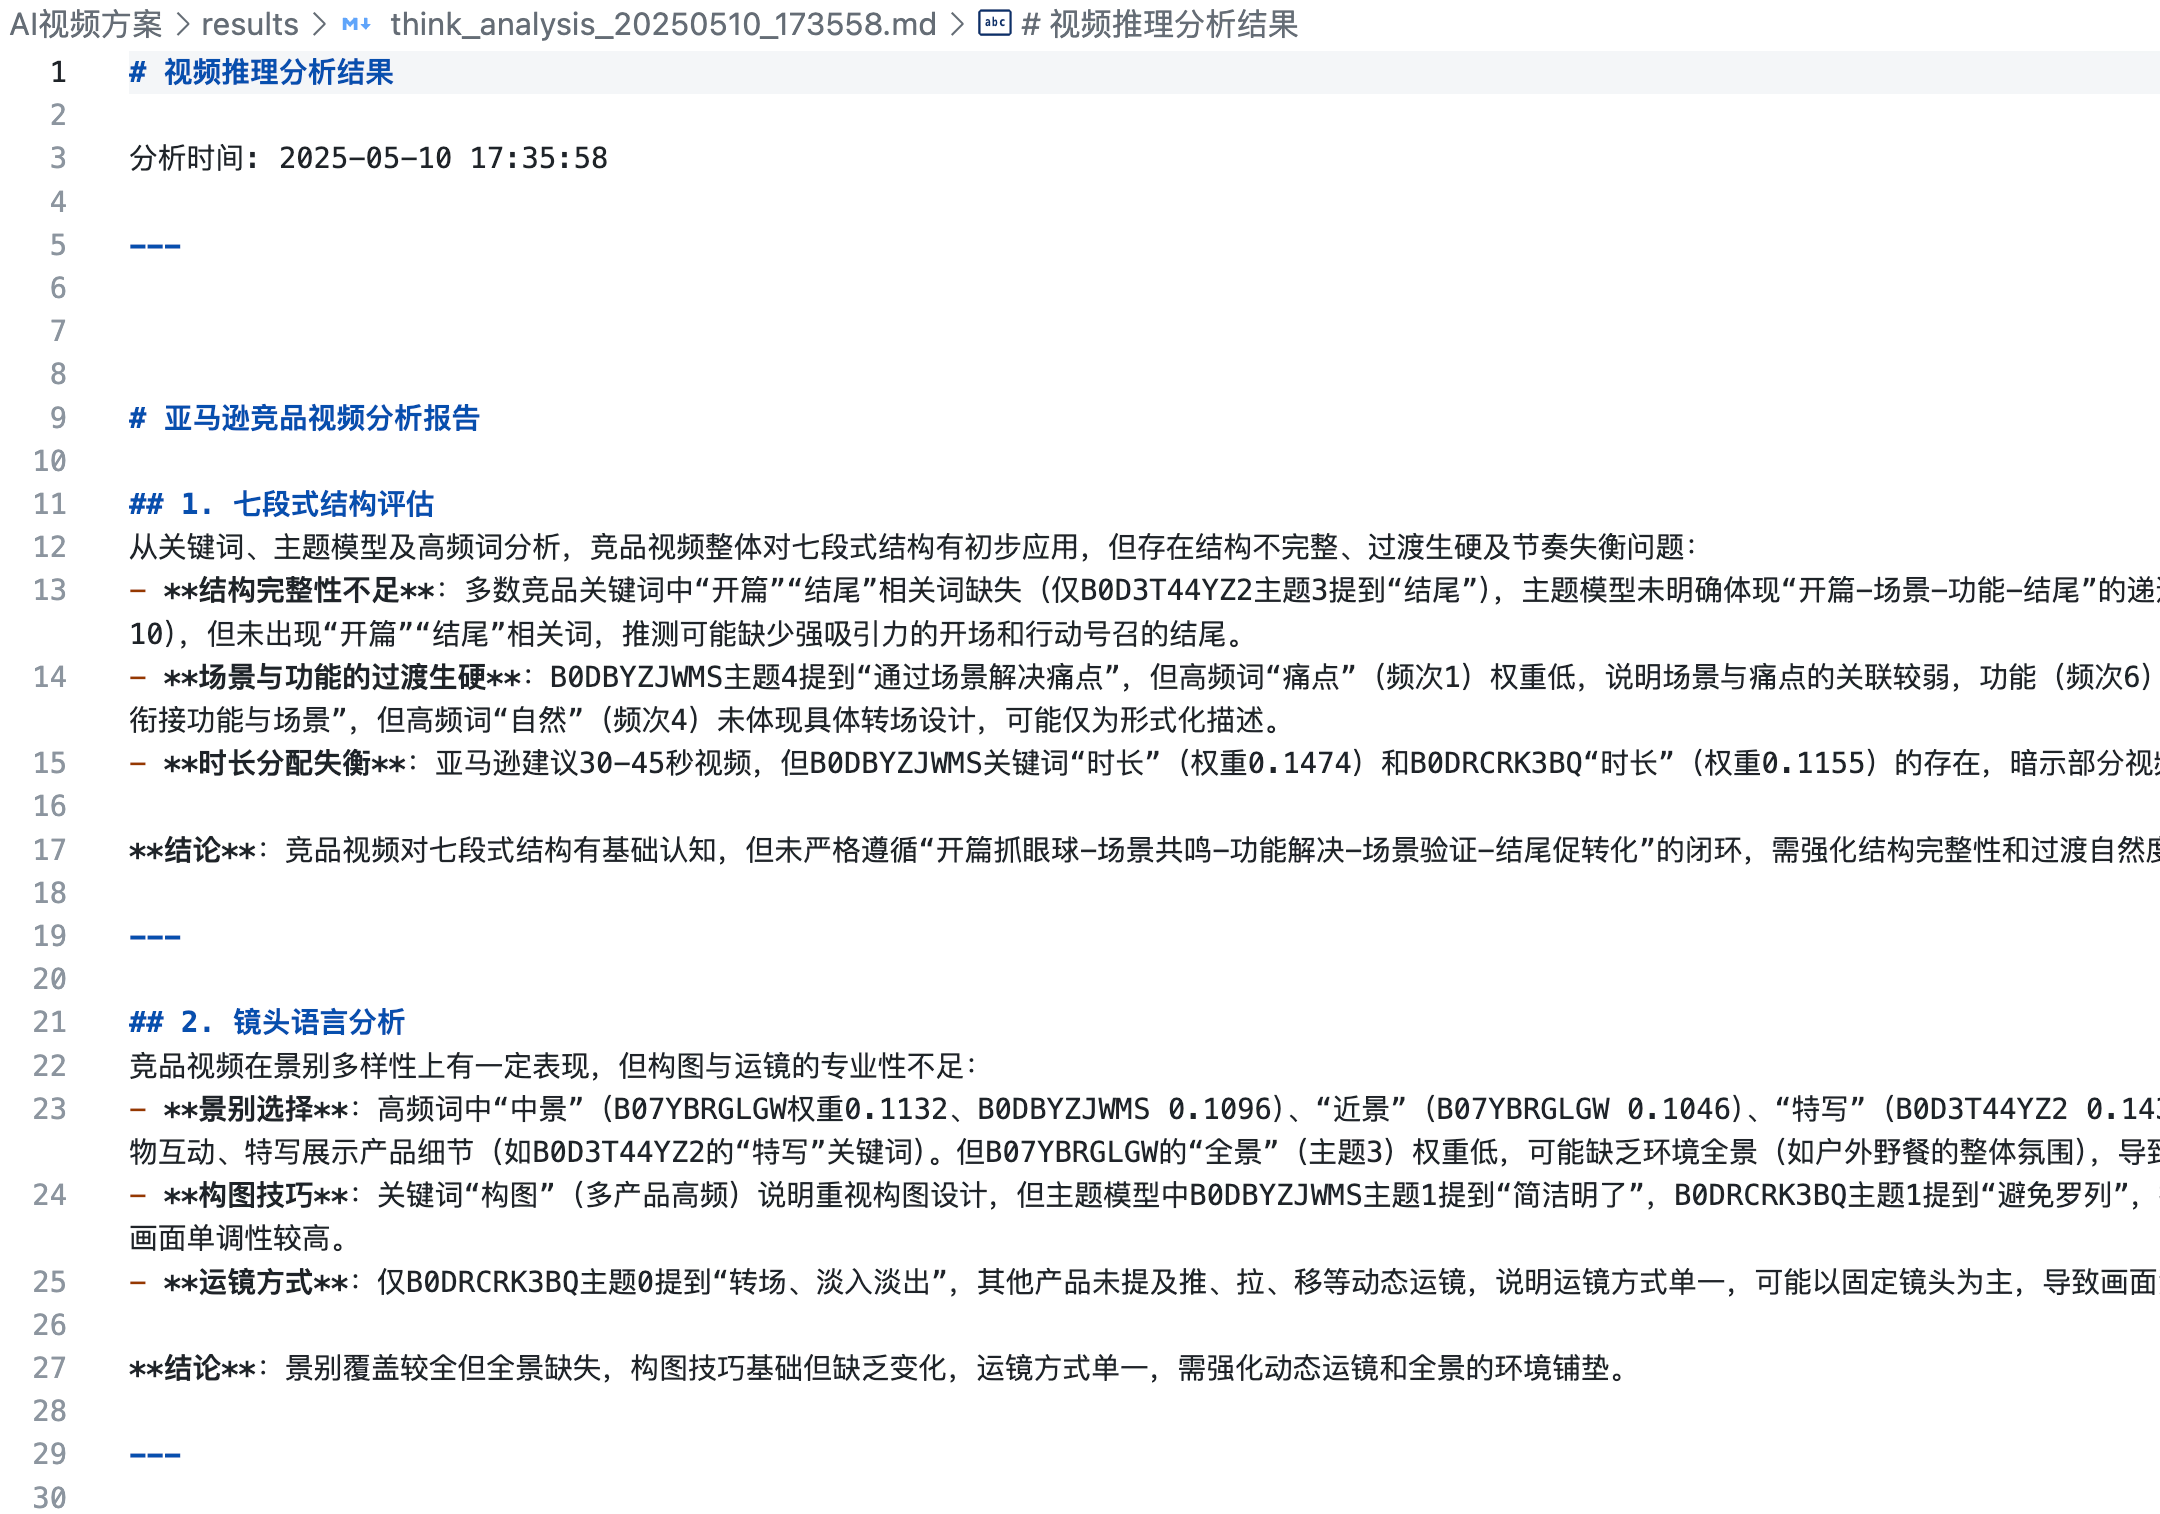Click line number 9 in gutter
The width and height of the screenshot is (2160, 1514).
tap(58, 418)
